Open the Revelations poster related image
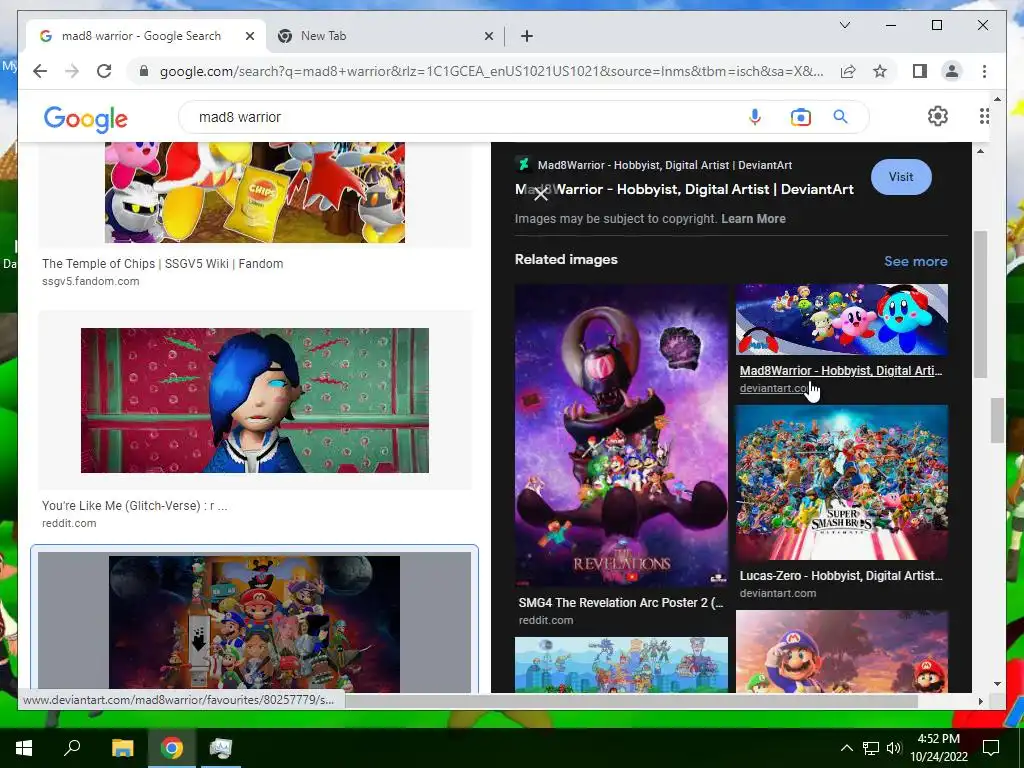The image size is (1024, 768). pyautogui.click(x=621, y=435)
